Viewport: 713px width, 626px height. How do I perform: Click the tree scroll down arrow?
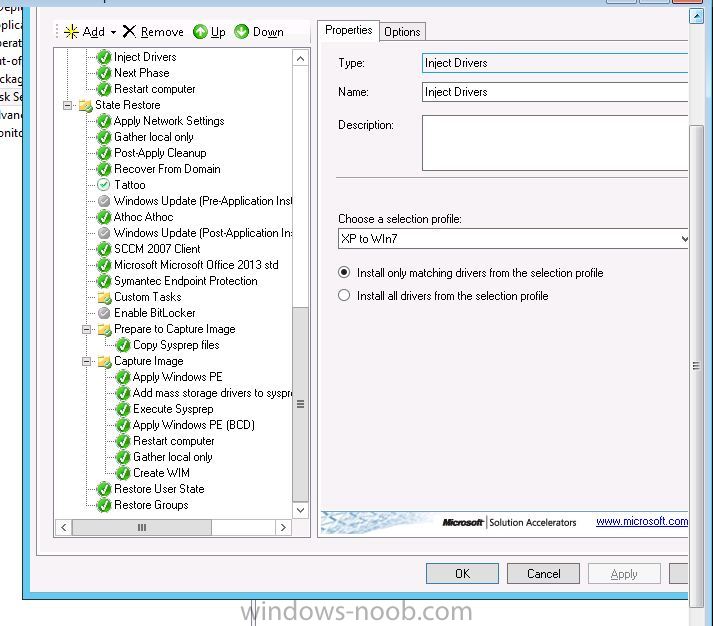[x=300, y=510]
